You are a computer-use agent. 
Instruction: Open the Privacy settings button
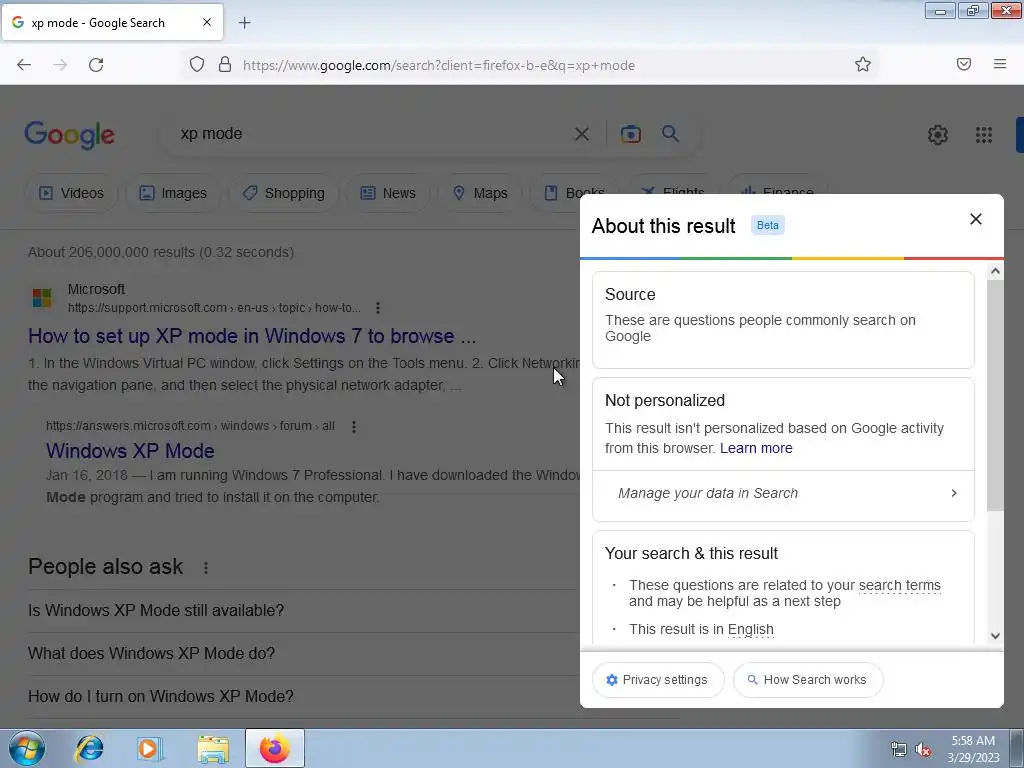point(658,680)
